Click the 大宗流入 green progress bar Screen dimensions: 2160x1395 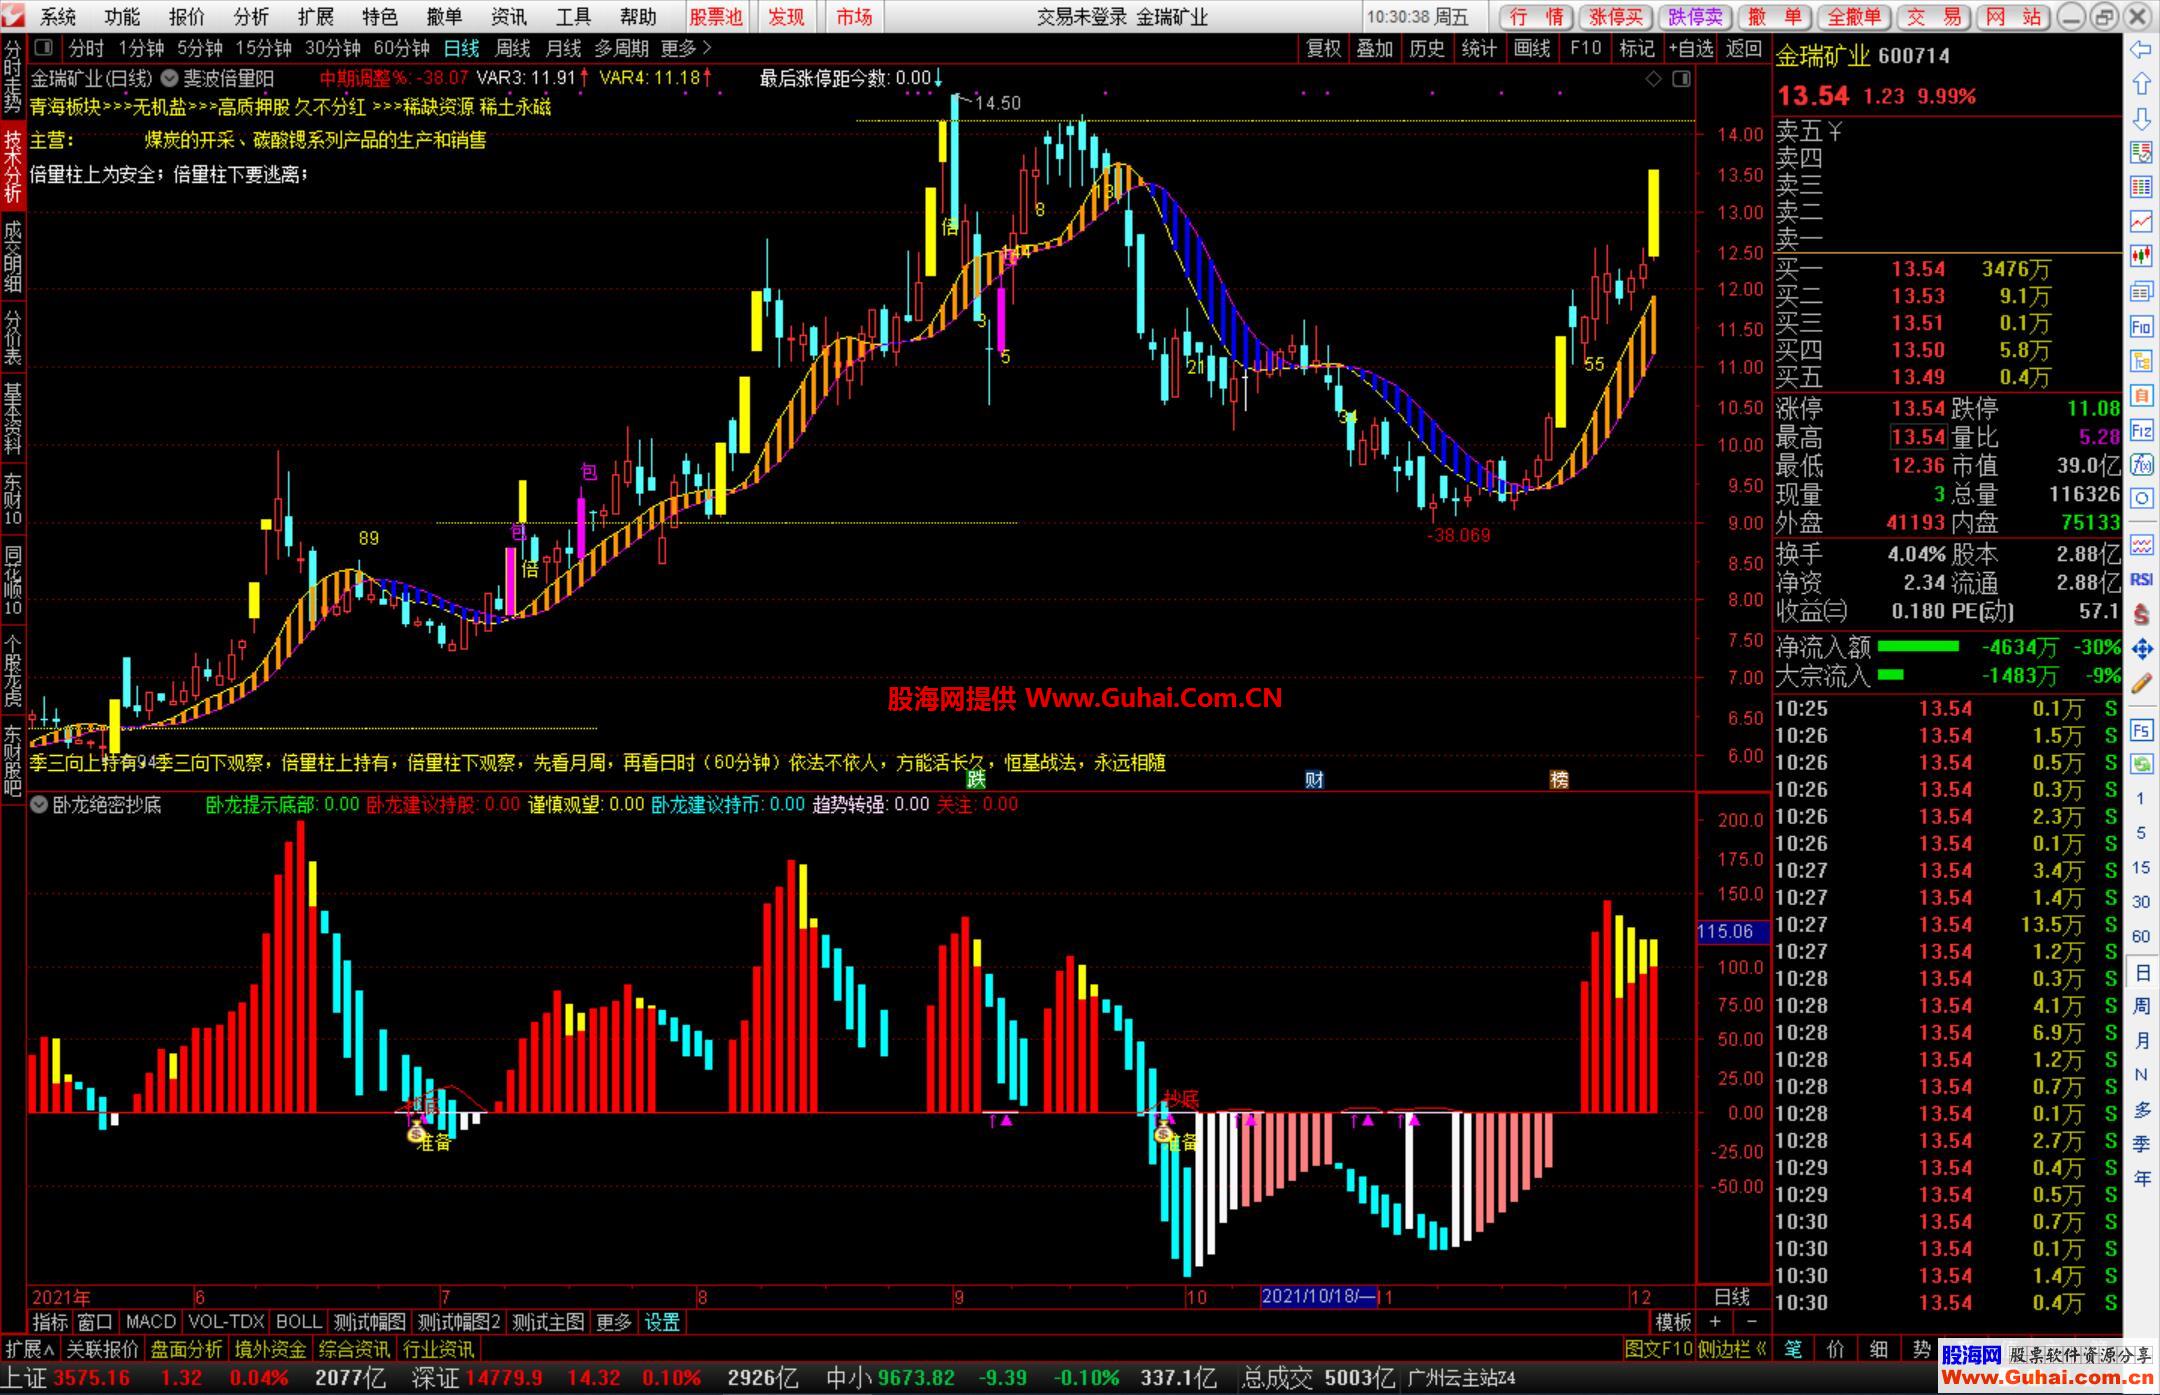[1891, 675]
